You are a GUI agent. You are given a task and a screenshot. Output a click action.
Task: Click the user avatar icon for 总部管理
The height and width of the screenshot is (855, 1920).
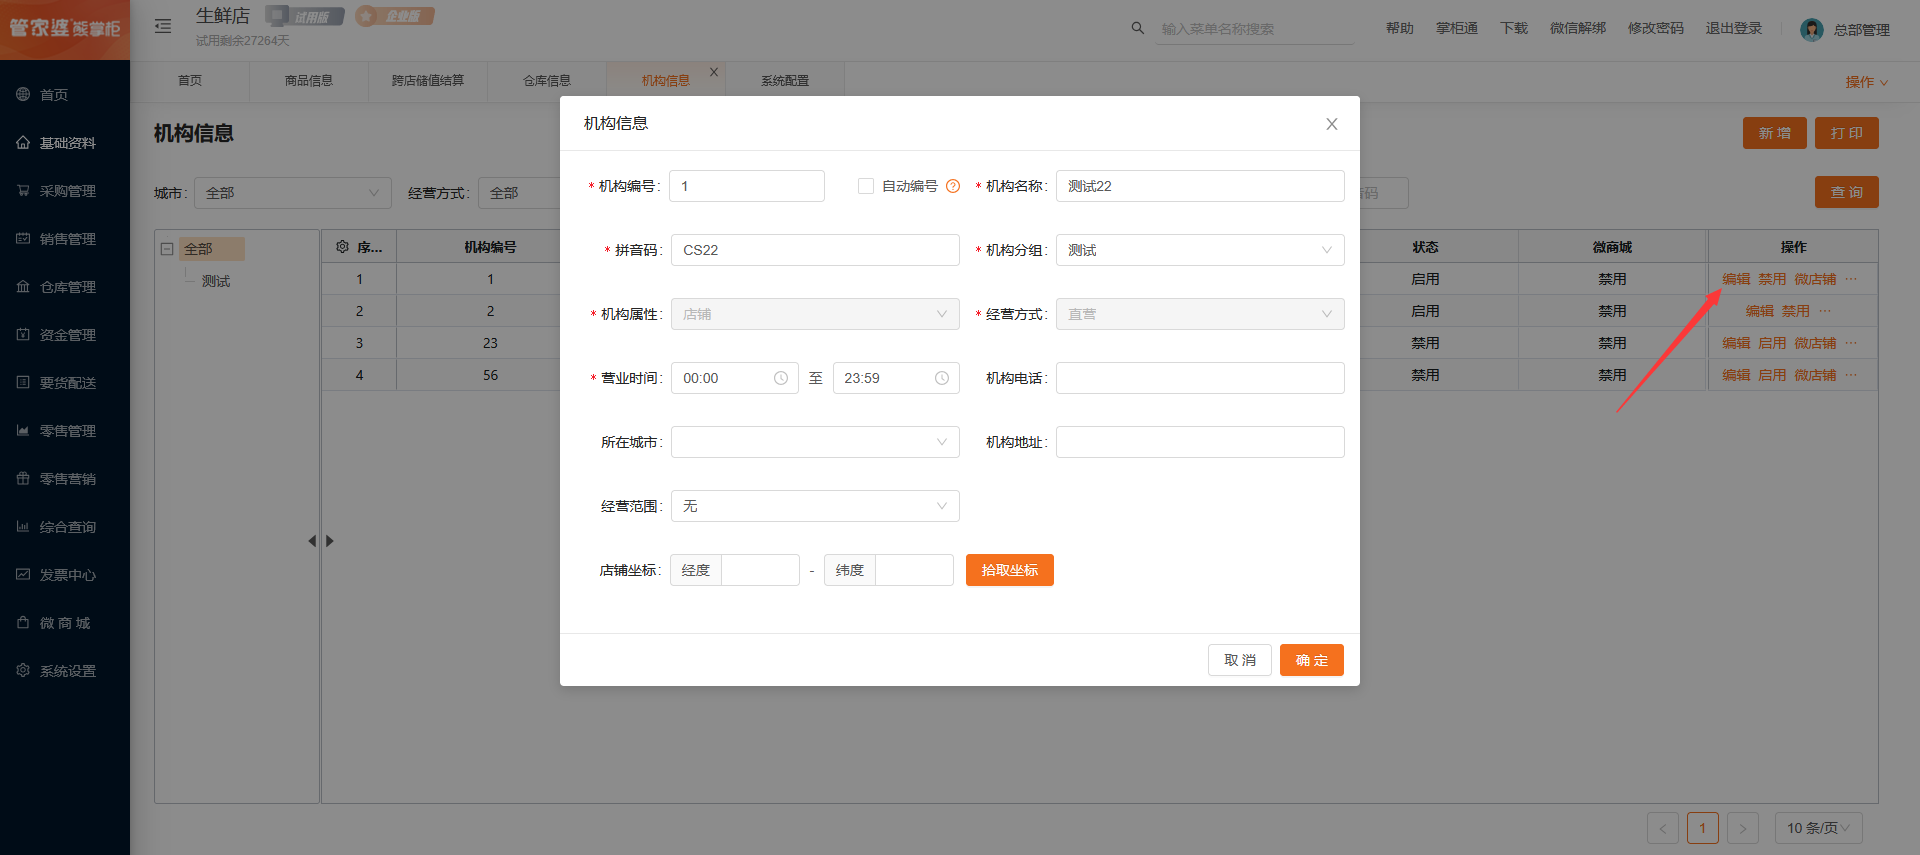tap(1811, 30)
